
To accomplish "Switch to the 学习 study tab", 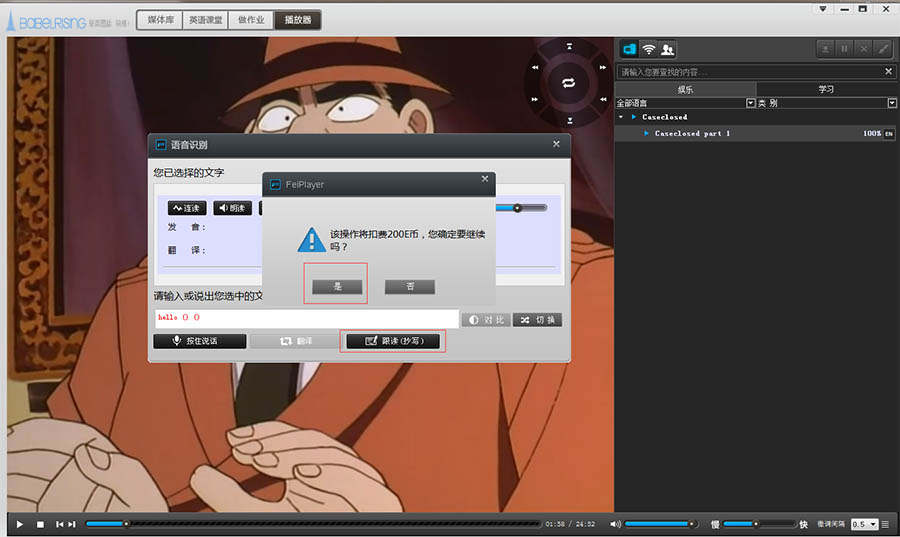I will 827,90.
